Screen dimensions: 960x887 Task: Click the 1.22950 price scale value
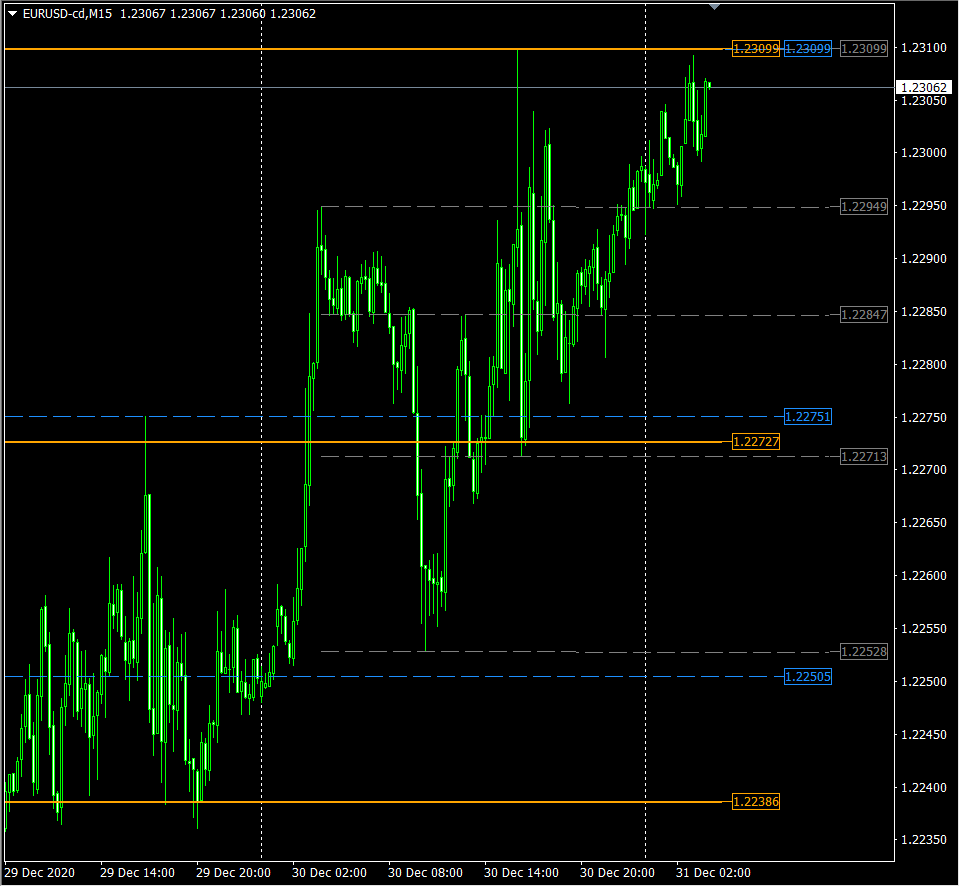[924, 206]
